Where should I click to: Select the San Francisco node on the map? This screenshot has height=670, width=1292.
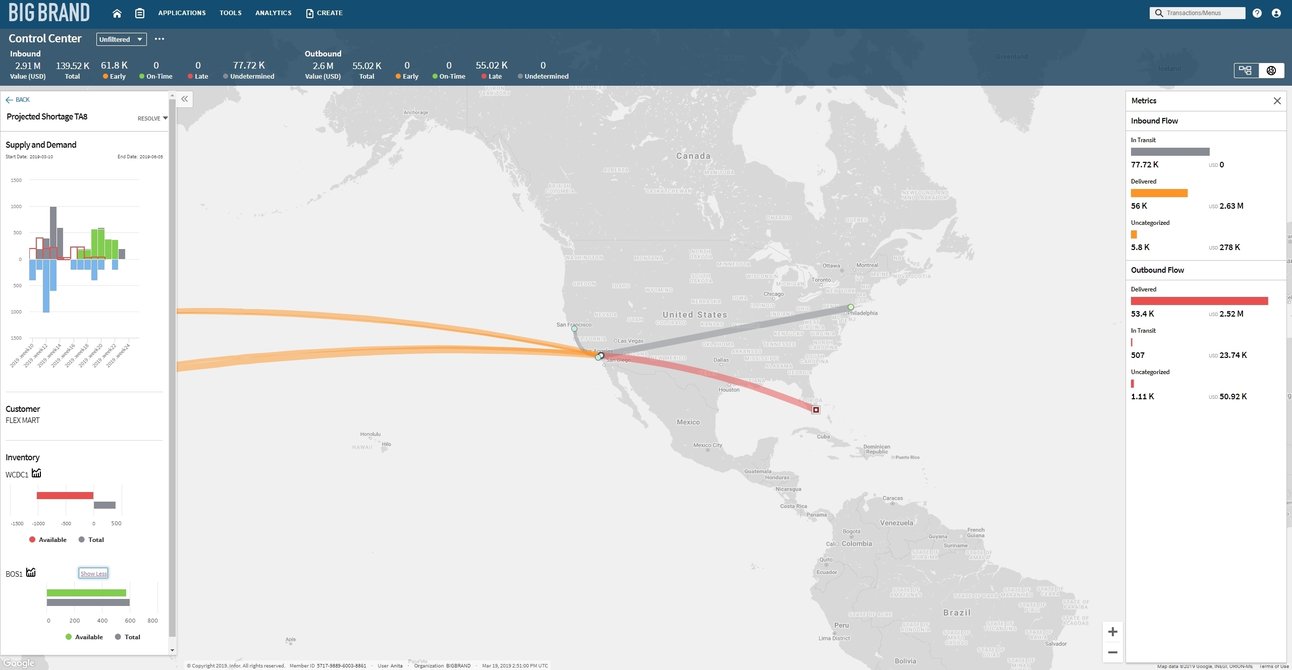(x=574, y=329)
